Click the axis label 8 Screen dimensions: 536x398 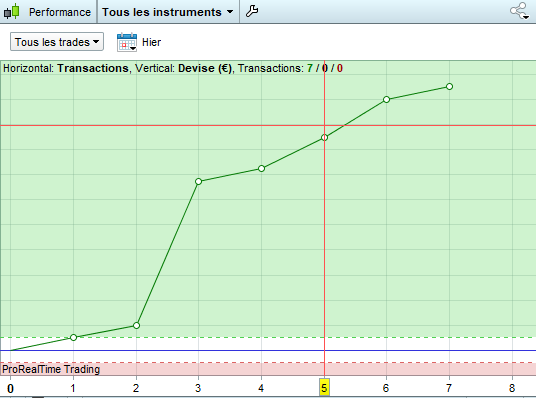click(x=512, y=388)
